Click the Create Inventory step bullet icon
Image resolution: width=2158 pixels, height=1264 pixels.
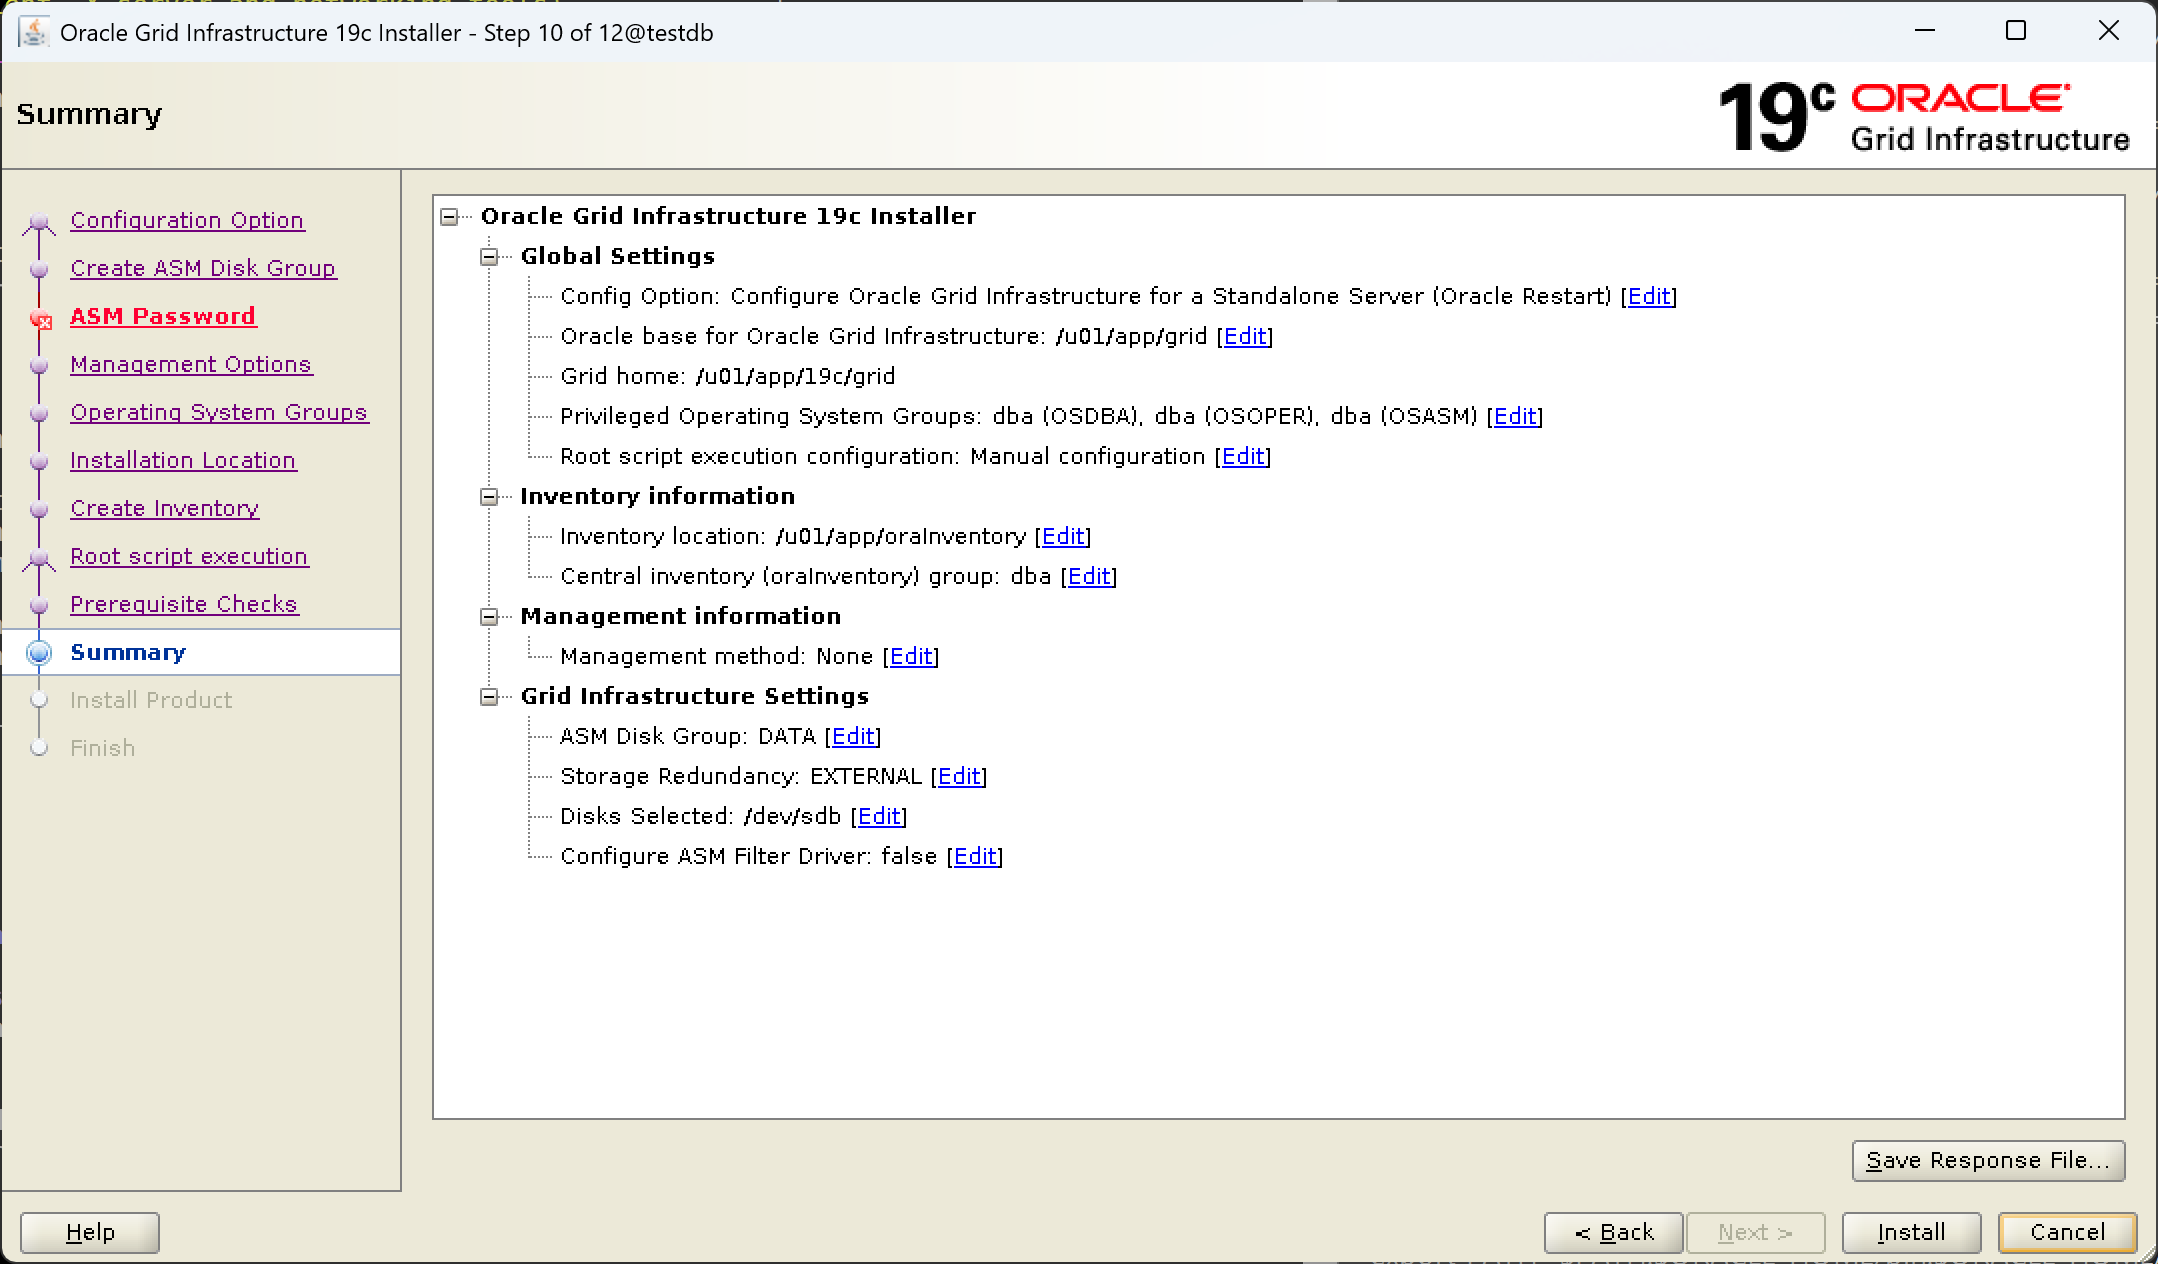coord(39,509)
